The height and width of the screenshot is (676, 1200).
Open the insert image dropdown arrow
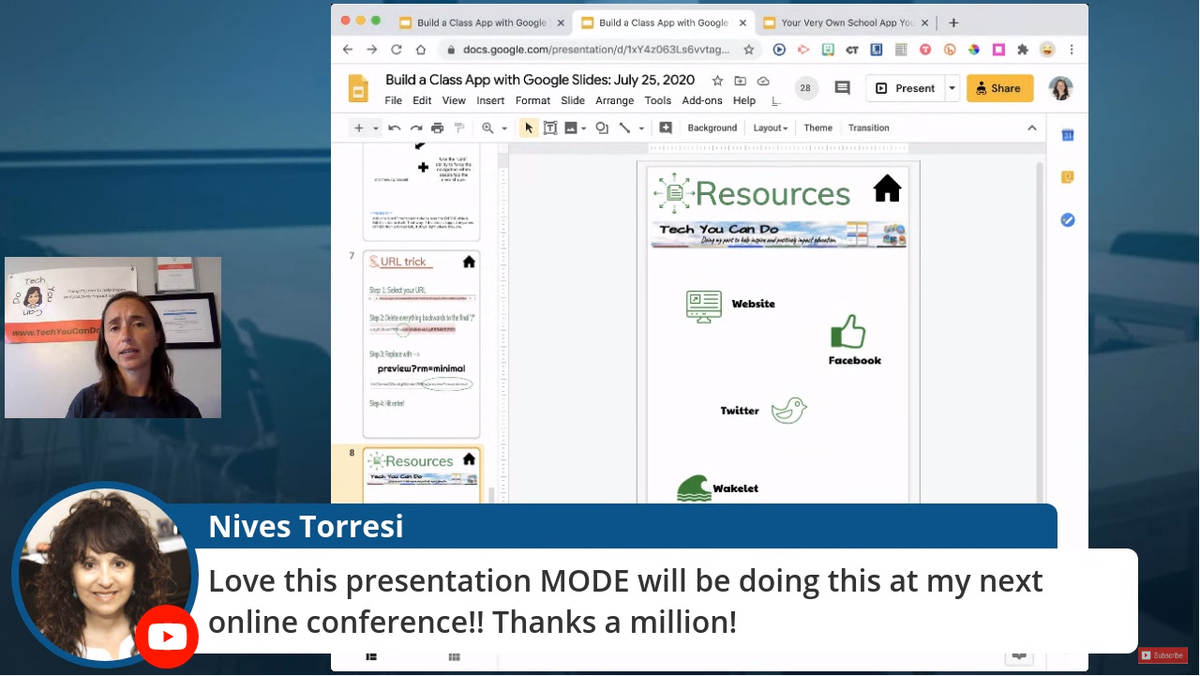[x=584, y=128]
